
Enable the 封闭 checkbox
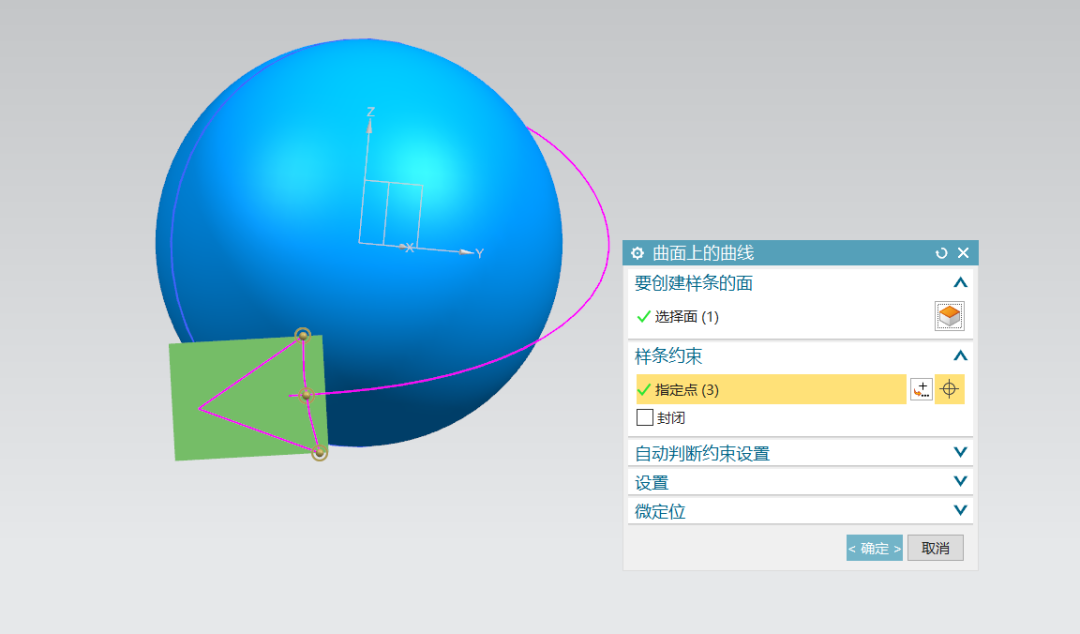pyautogui.click(x=645, y=417)
